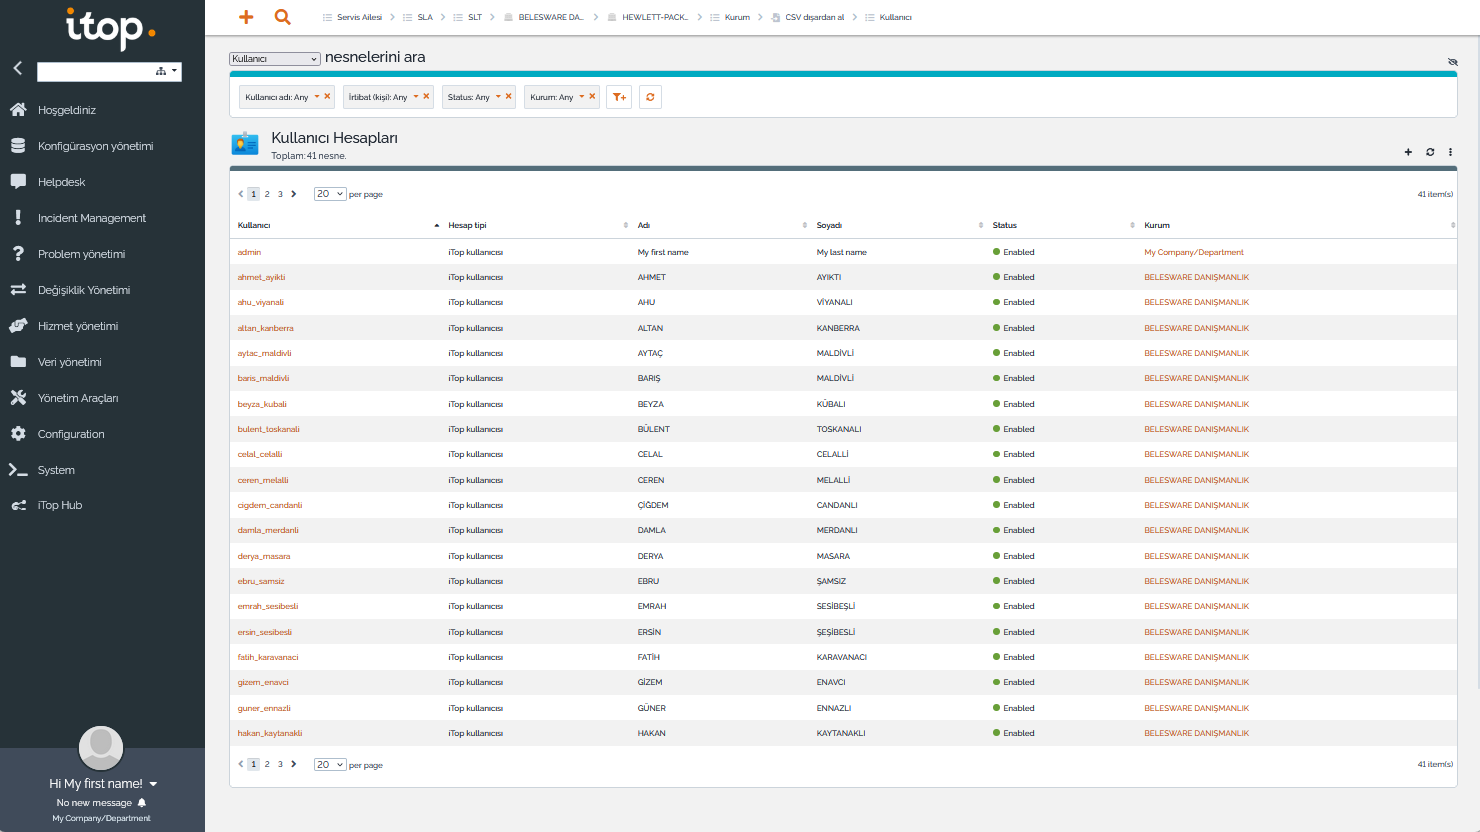Open the top per page count dropdown
Image resolution: width=1480 pixels, height=832 pixels.
pos(329,194)
